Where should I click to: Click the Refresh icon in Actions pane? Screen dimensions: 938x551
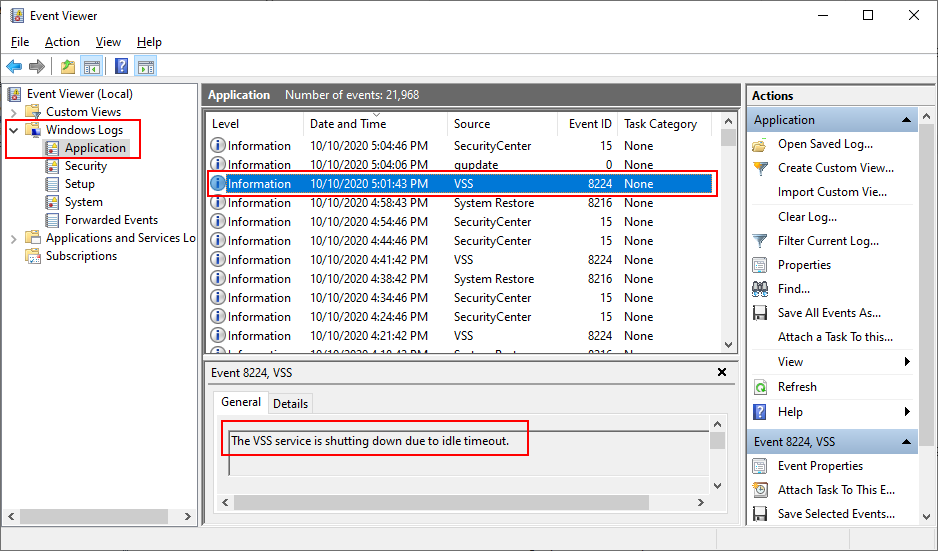click(760, 386)
